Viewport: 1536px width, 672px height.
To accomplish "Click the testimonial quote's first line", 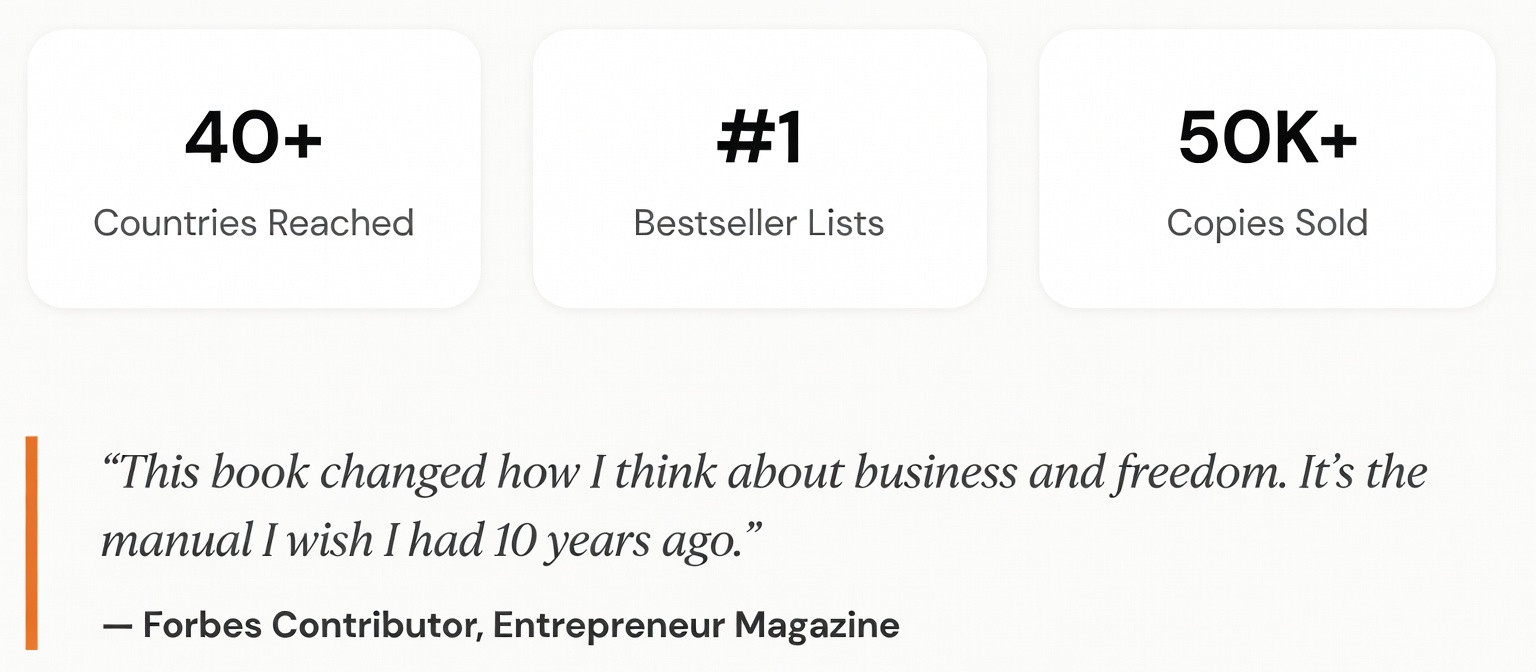I will tap(764, 473).
